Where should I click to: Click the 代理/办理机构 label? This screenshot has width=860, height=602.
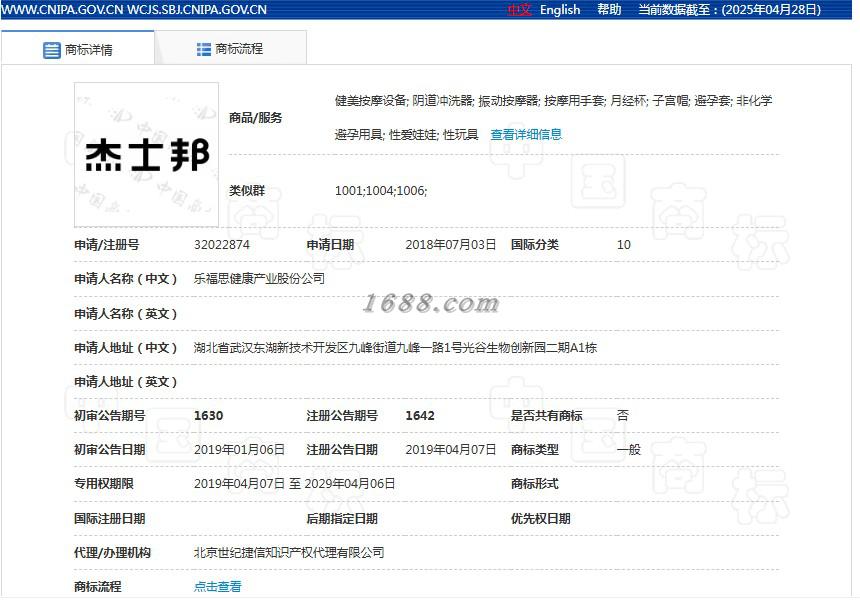click(112, 552)
